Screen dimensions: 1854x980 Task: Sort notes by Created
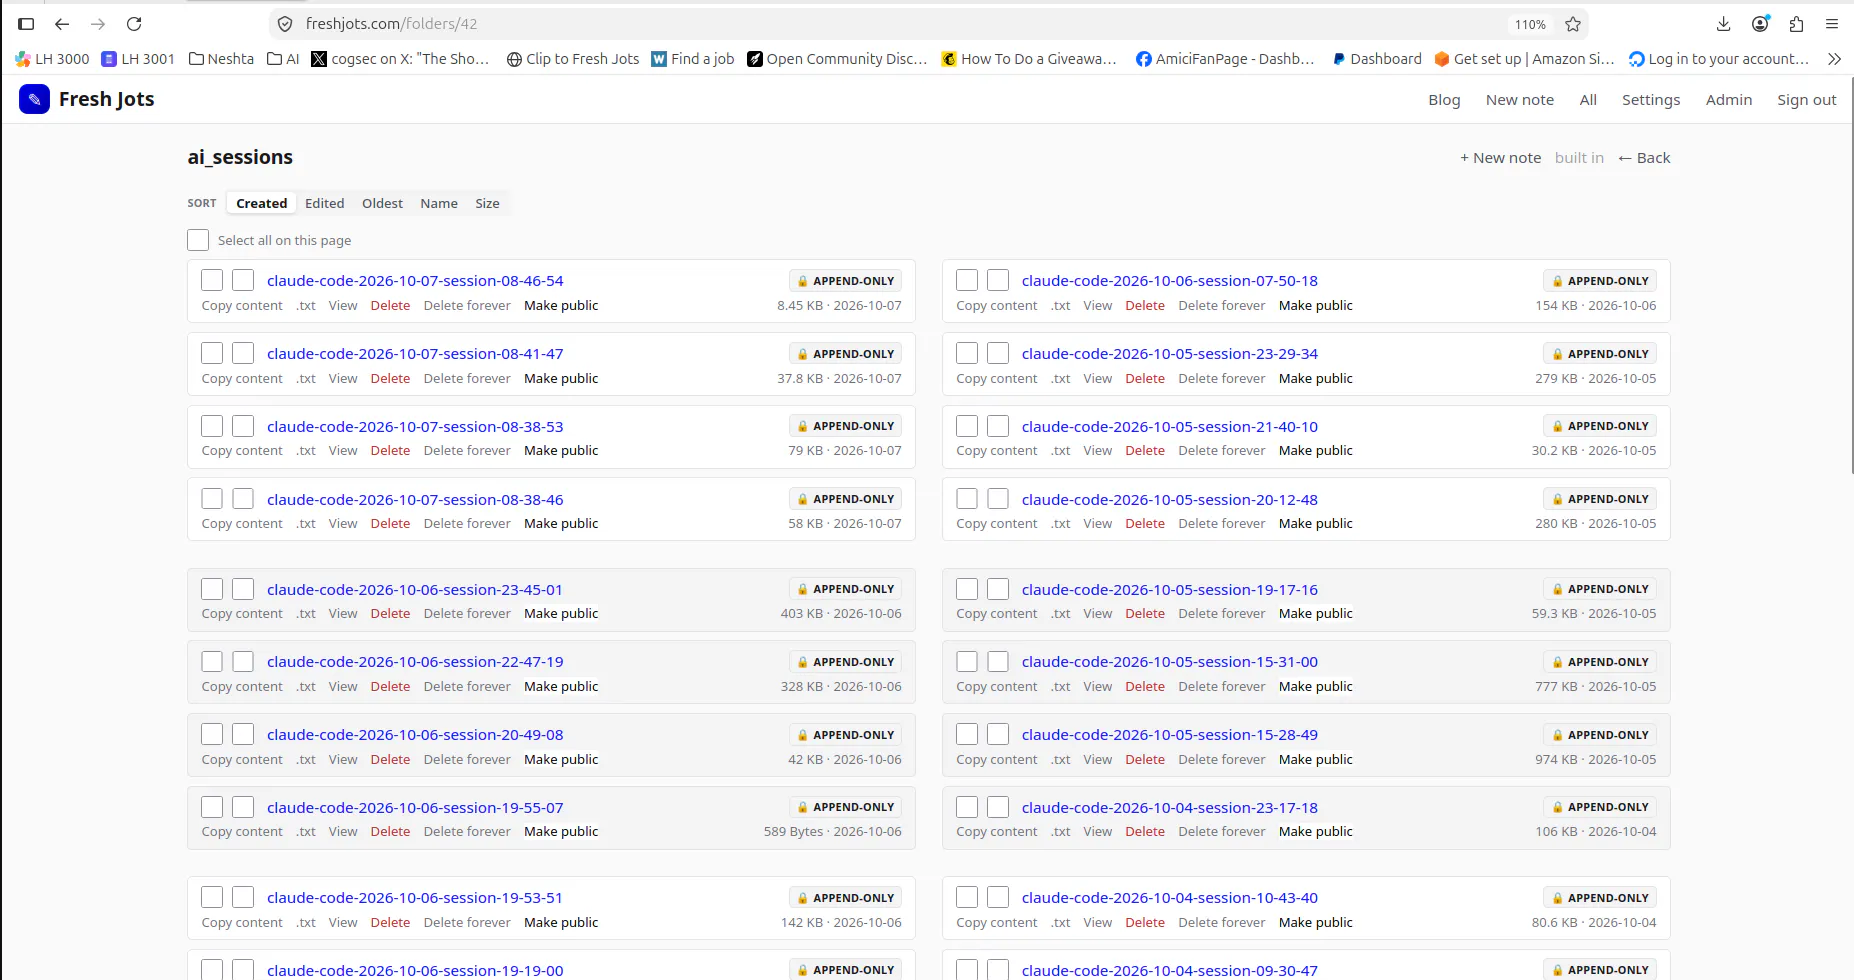[x=262, y=203]
